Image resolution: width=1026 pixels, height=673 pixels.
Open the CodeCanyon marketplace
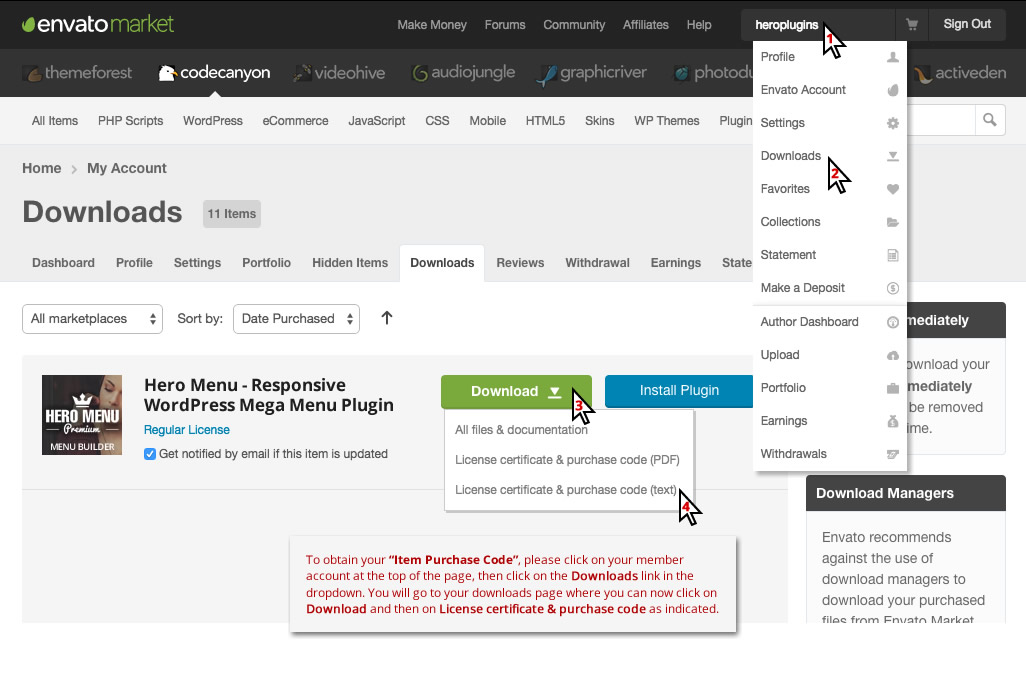pos(214,73)
